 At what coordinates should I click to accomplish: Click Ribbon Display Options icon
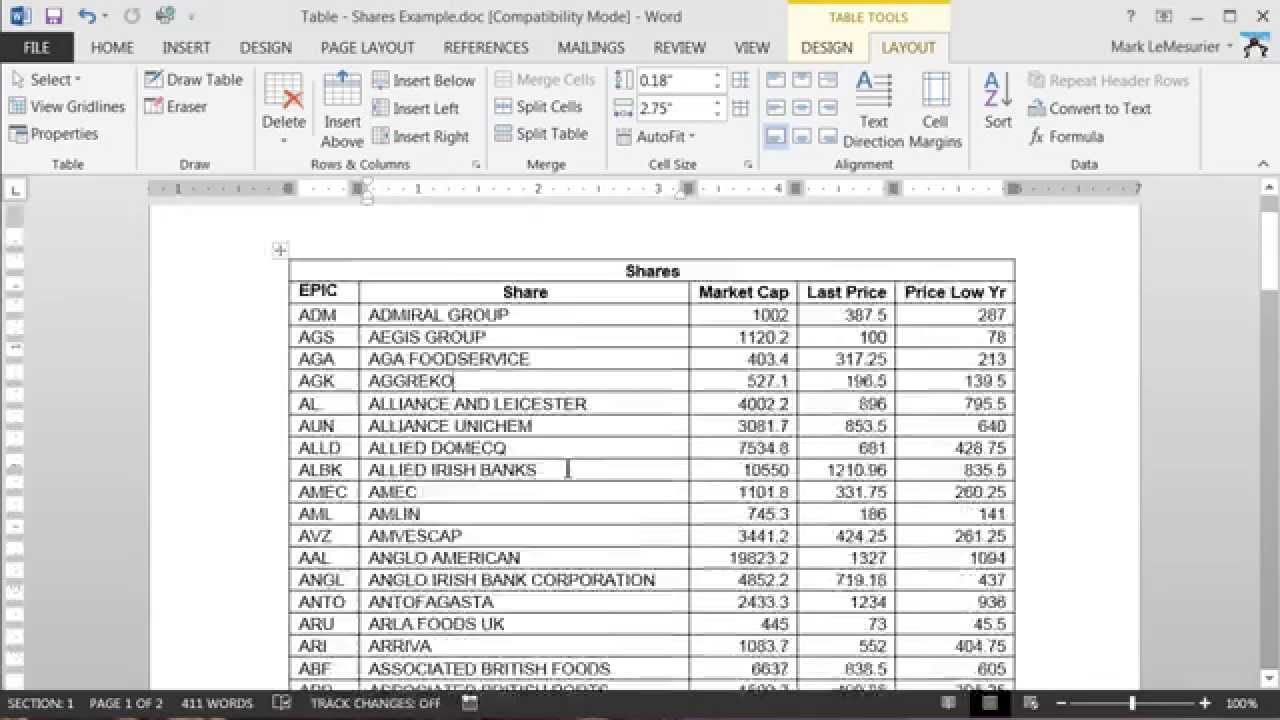pyautogui.click(x=1163, y=16)
